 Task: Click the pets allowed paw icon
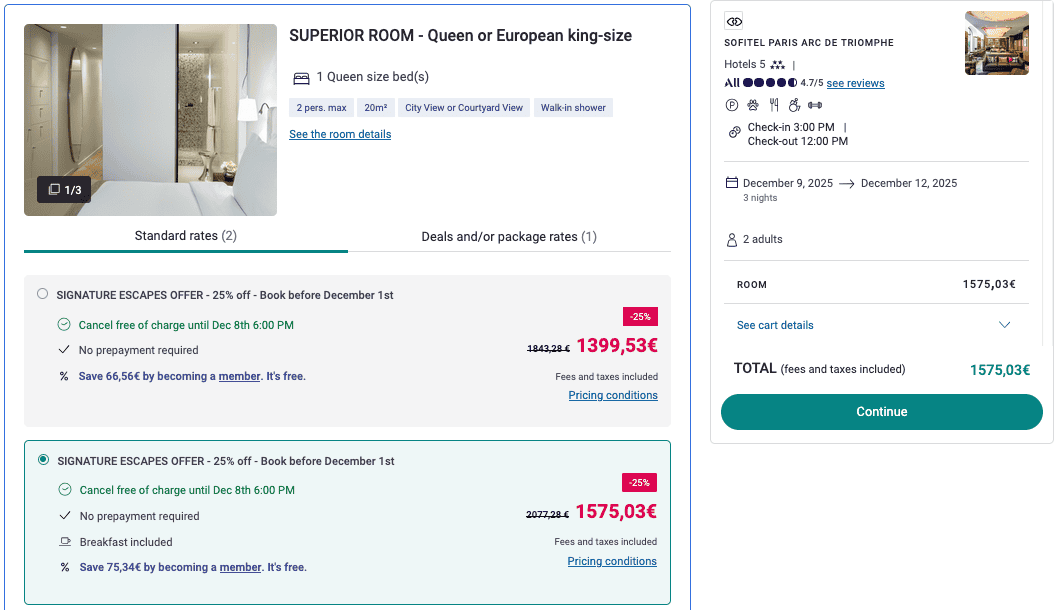753,104
